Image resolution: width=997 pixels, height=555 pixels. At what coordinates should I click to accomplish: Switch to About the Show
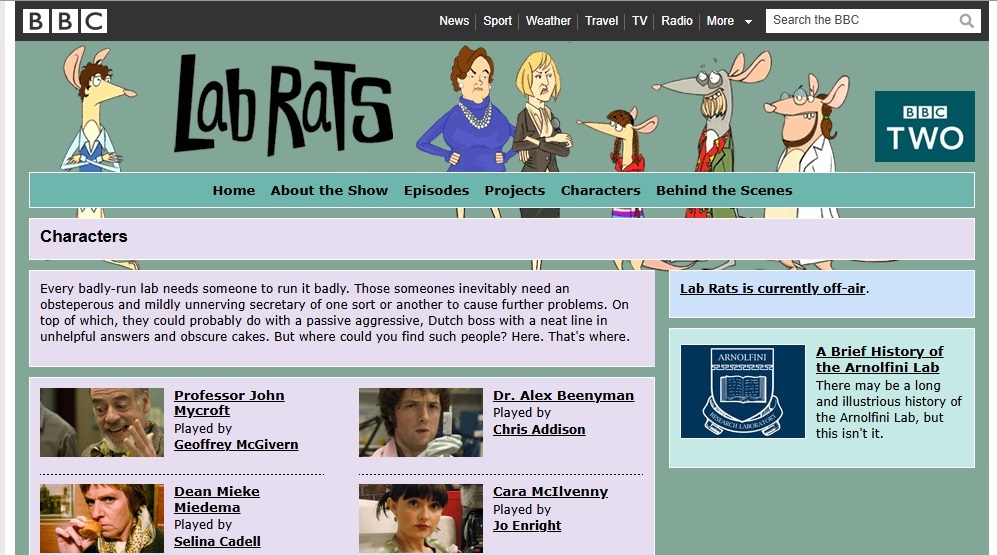[329, 190]
